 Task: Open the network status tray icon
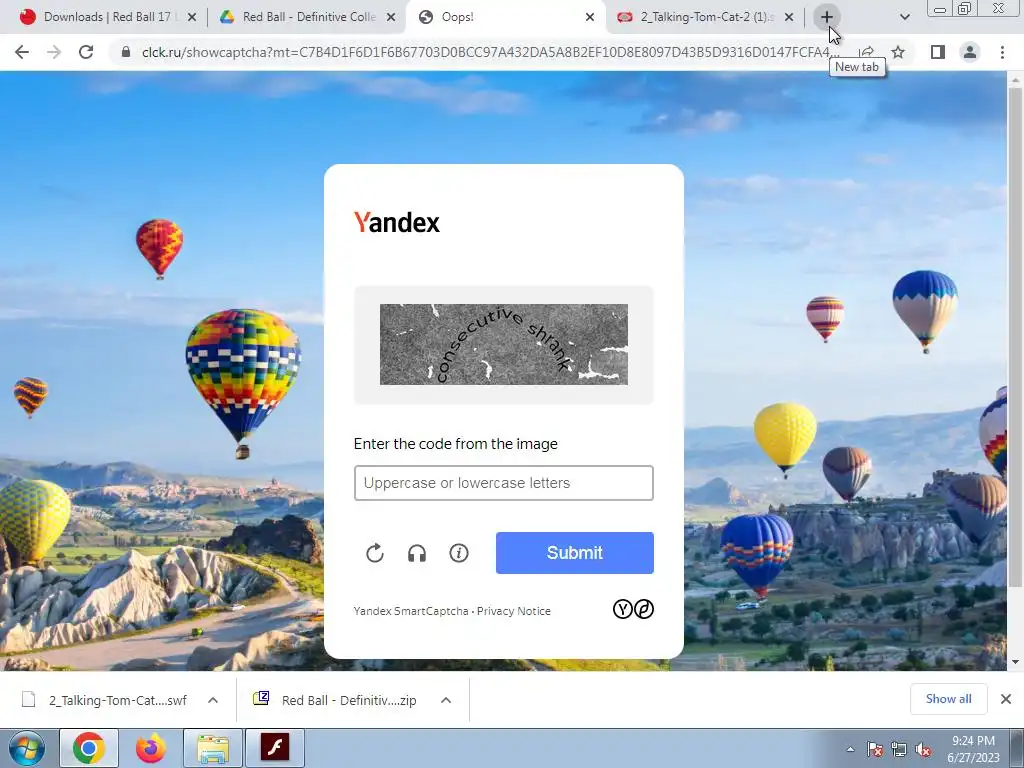point(899,749)
